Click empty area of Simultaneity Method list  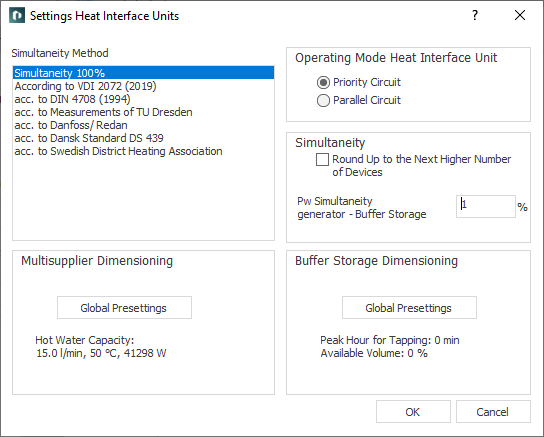pyautogui.click(x=144, y=198)
